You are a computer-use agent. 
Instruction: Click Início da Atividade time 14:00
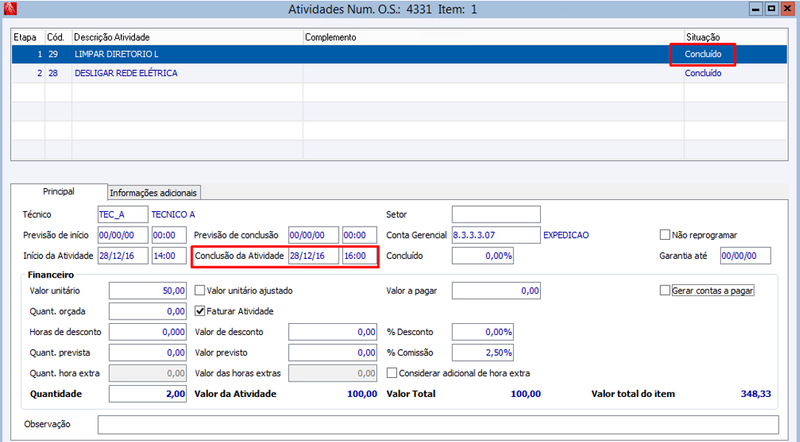pos(169,256)
